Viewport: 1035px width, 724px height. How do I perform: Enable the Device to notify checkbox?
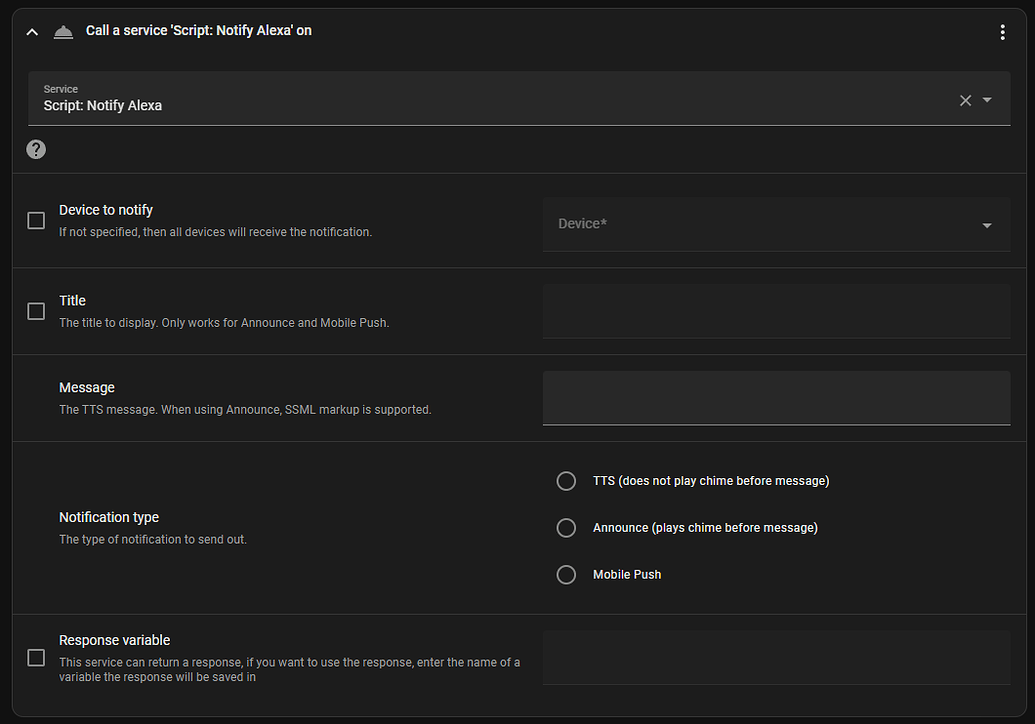pyautogui.click(x=36, y=220)
